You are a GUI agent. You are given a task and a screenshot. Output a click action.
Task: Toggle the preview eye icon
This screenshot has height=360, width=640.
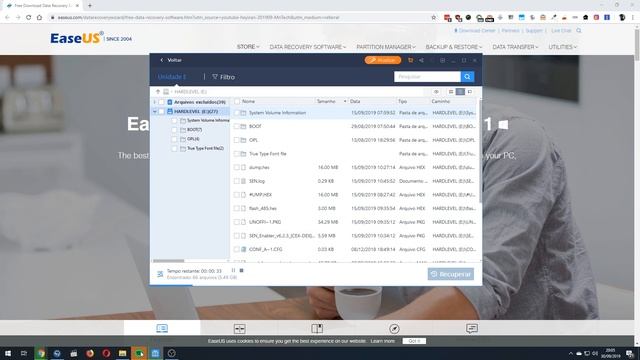pyautogui.click(x=436, y=92)
